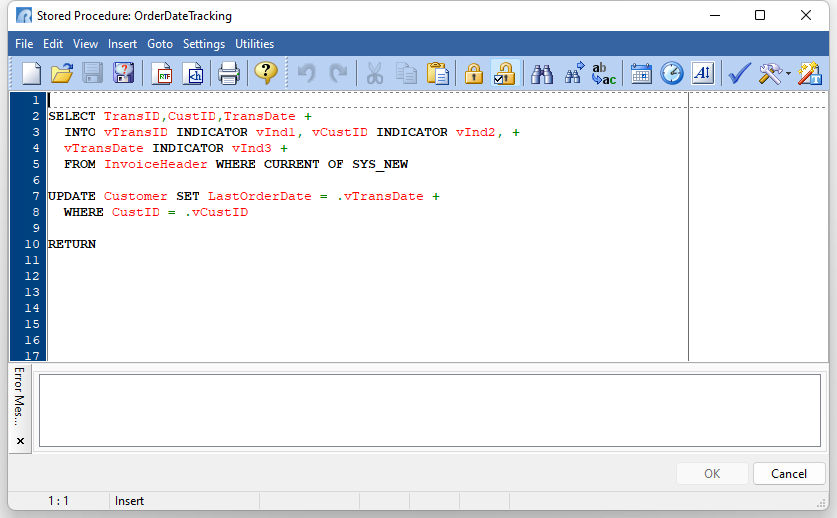The width and height of the screenshot is (837, 518).
Task: Click the Cut scissors icon
Action: click(x=374, y=74)
